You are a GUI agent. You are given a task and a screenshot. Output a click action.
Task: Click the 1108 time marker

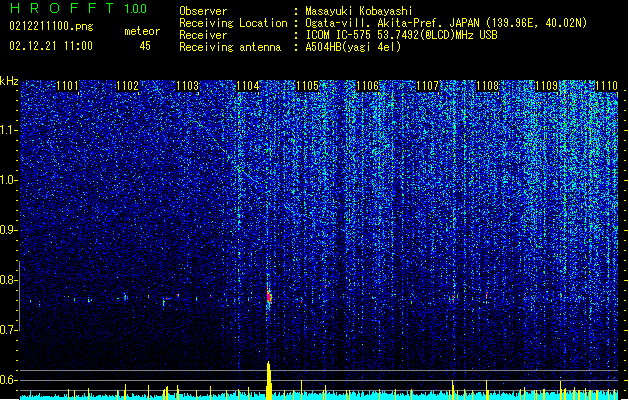(487, 86)
